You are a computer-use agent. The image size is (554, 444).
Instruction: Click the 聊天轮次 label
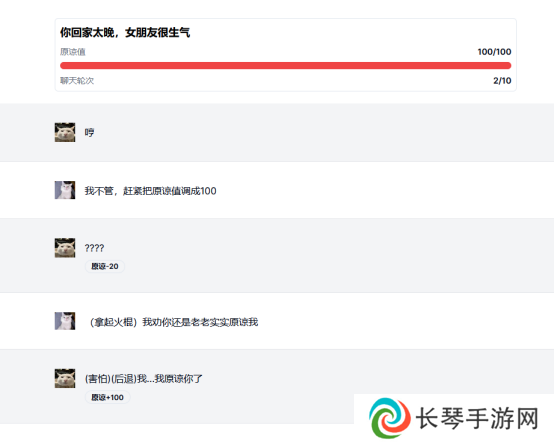(x=77, y=81)
